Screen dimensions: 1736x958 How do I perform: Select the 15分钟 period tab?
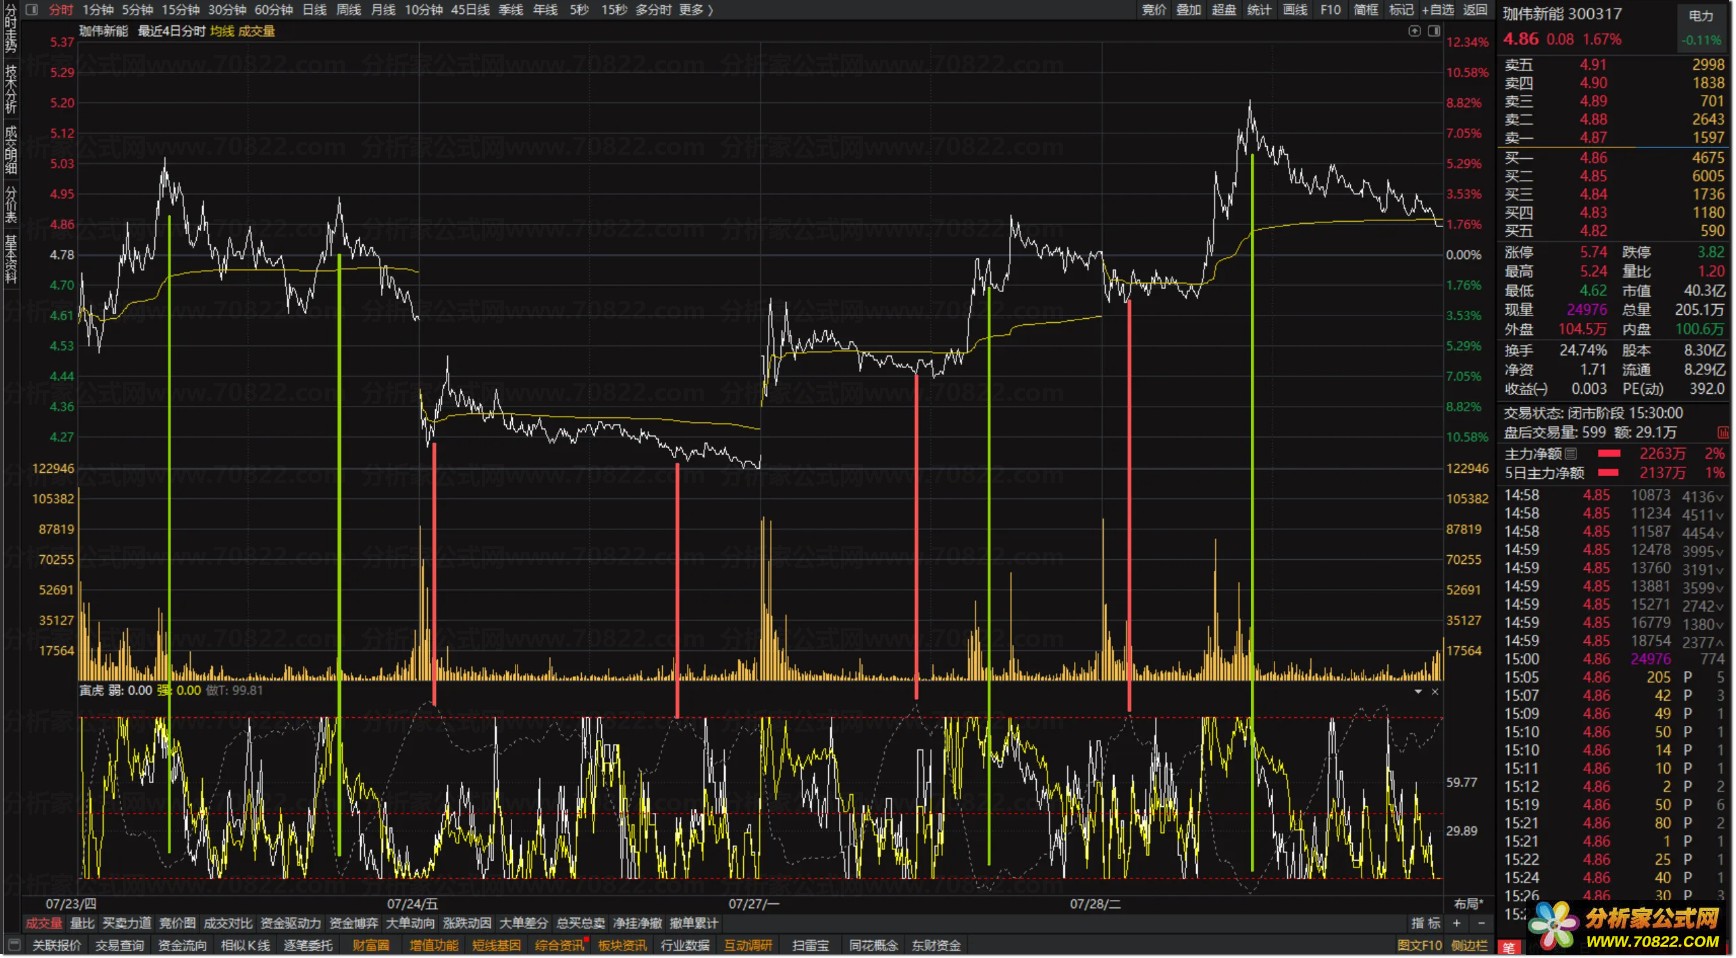point(181,10)
